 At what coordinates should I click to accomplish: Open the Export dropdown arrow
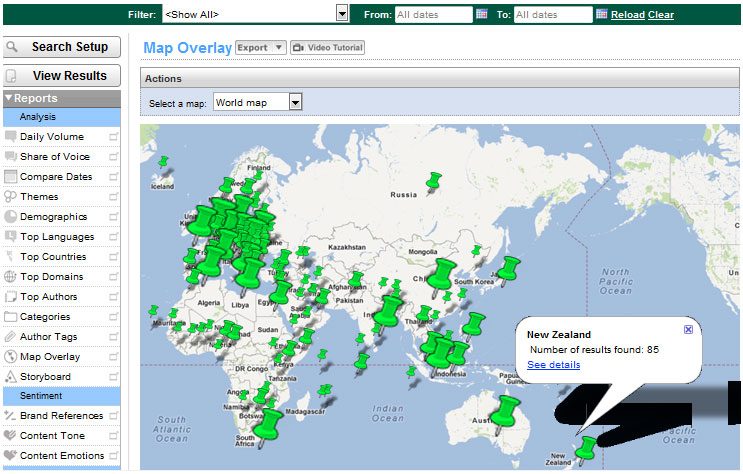click(x=279, y=47)
